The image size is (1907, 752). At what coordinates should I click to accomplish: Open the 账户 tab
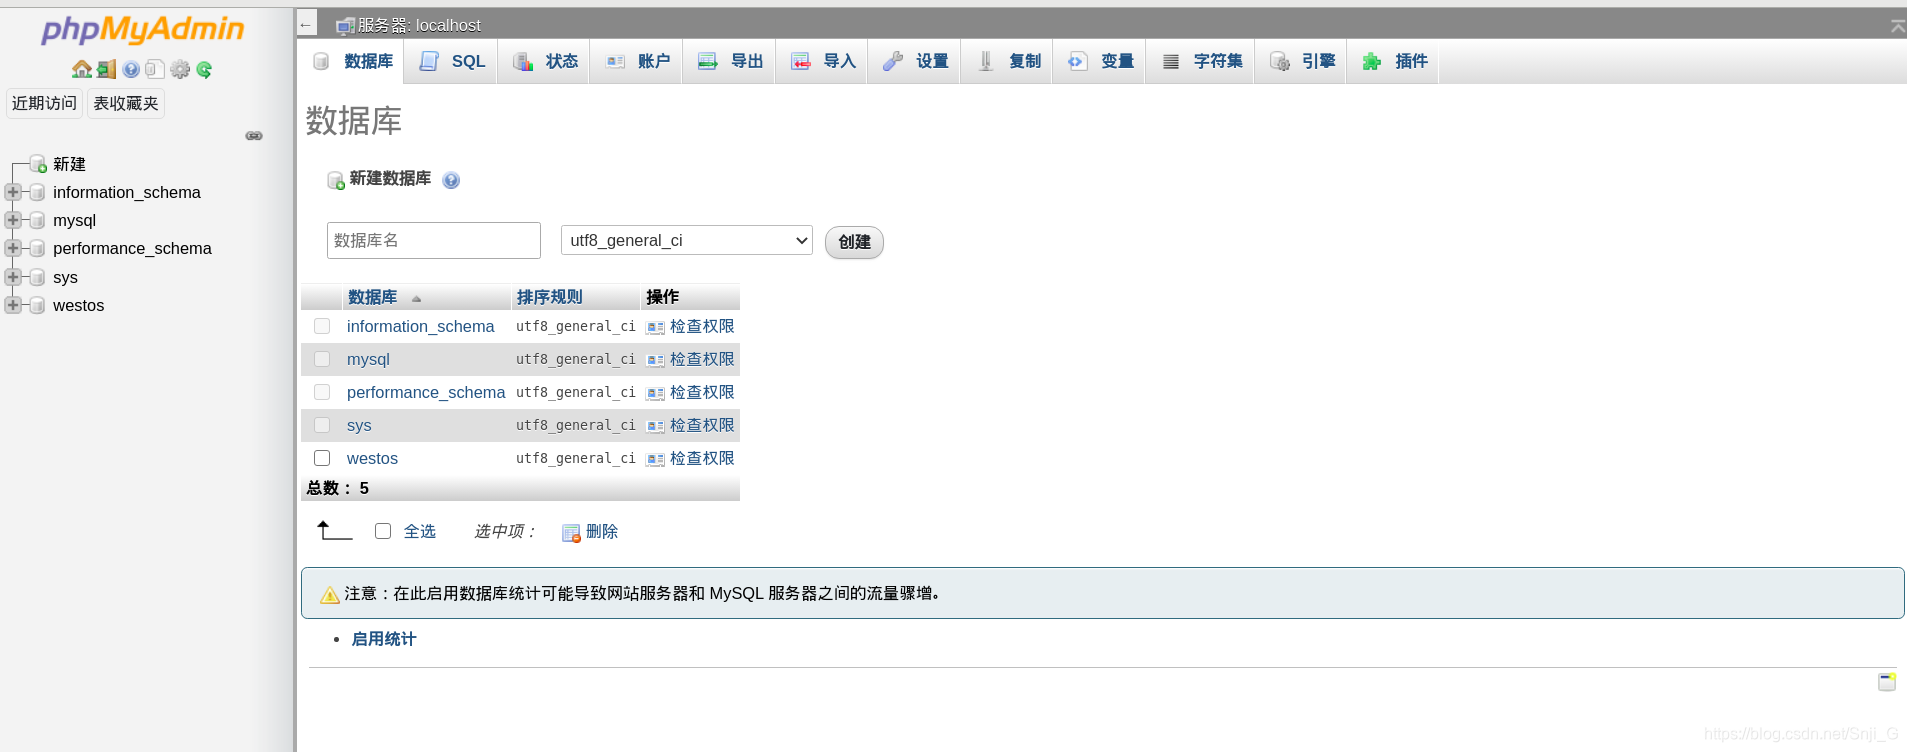click(637, 61)
